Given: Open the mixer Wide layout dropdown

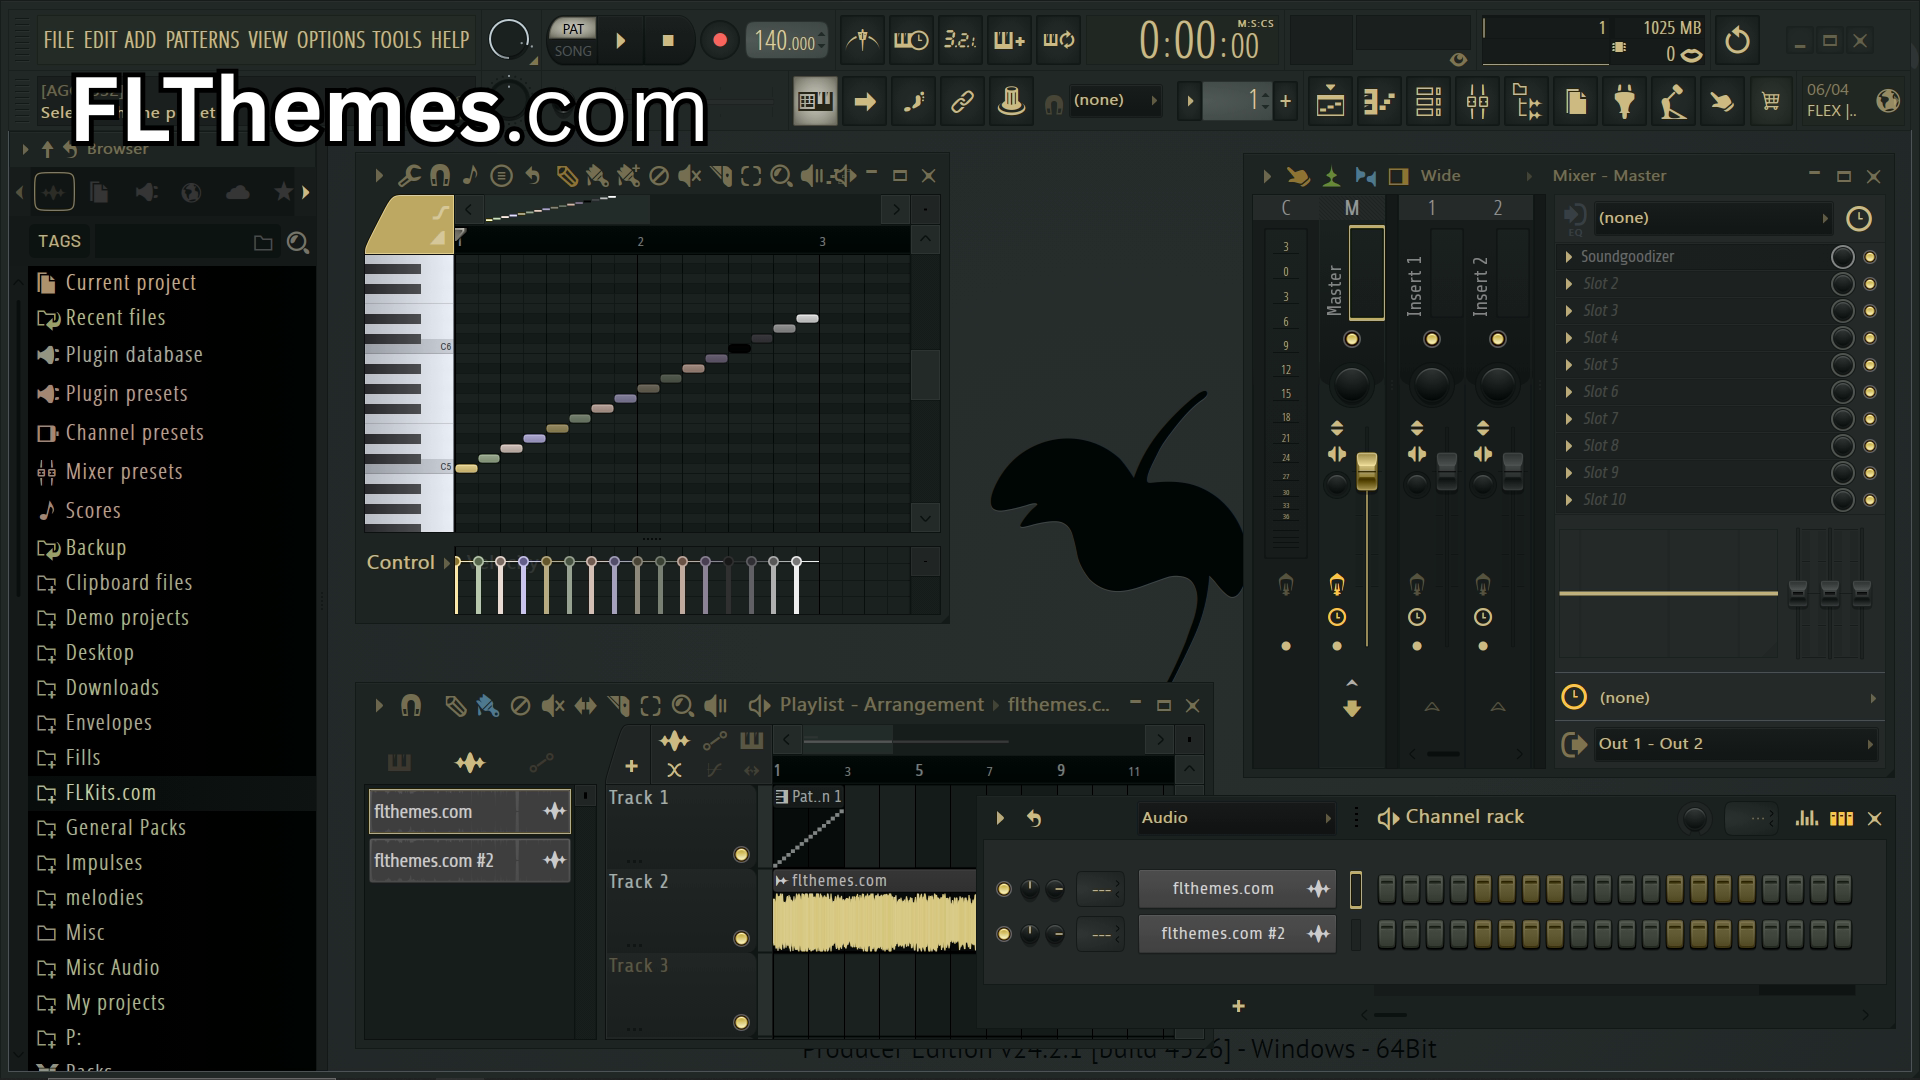Looking at the screenshot, I should pos(1476,176).
